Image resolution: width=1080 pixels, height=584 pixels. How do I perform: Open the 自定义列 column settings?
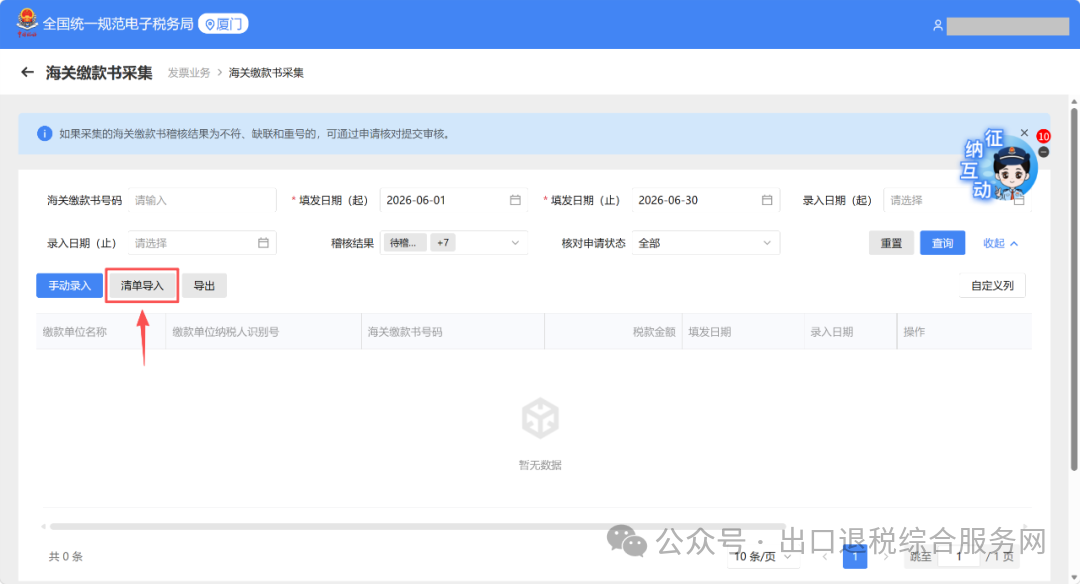coord(992,286)
